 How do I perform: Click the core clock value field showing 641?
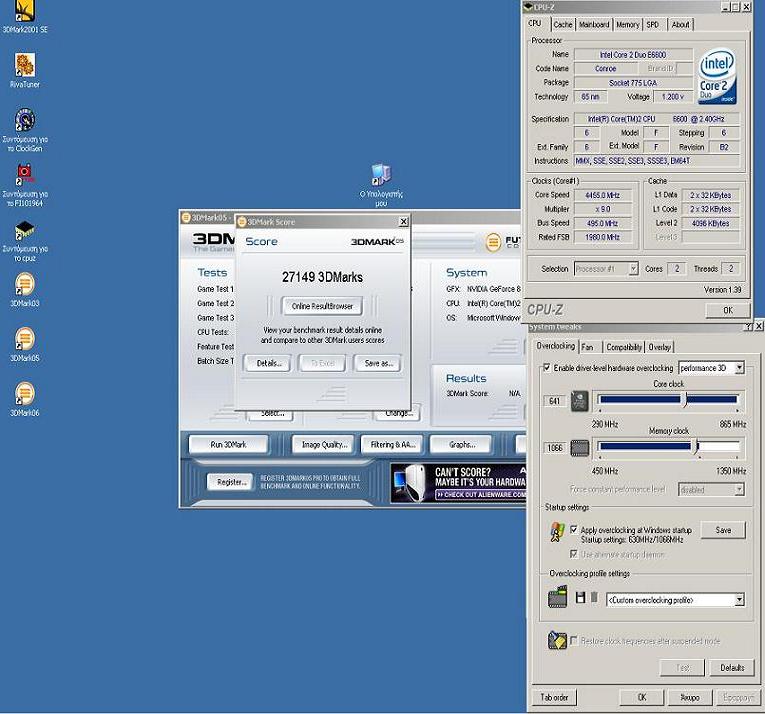[555, 401]
